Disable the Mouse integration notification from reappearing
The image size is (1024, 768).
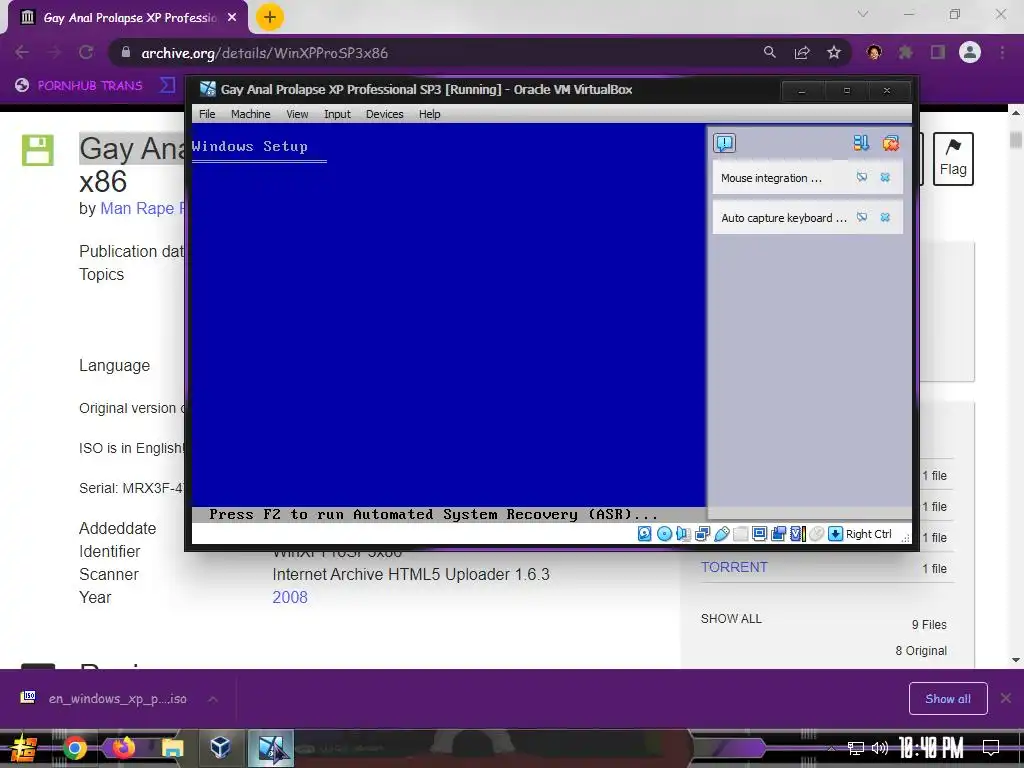click(x=862, y=177)
